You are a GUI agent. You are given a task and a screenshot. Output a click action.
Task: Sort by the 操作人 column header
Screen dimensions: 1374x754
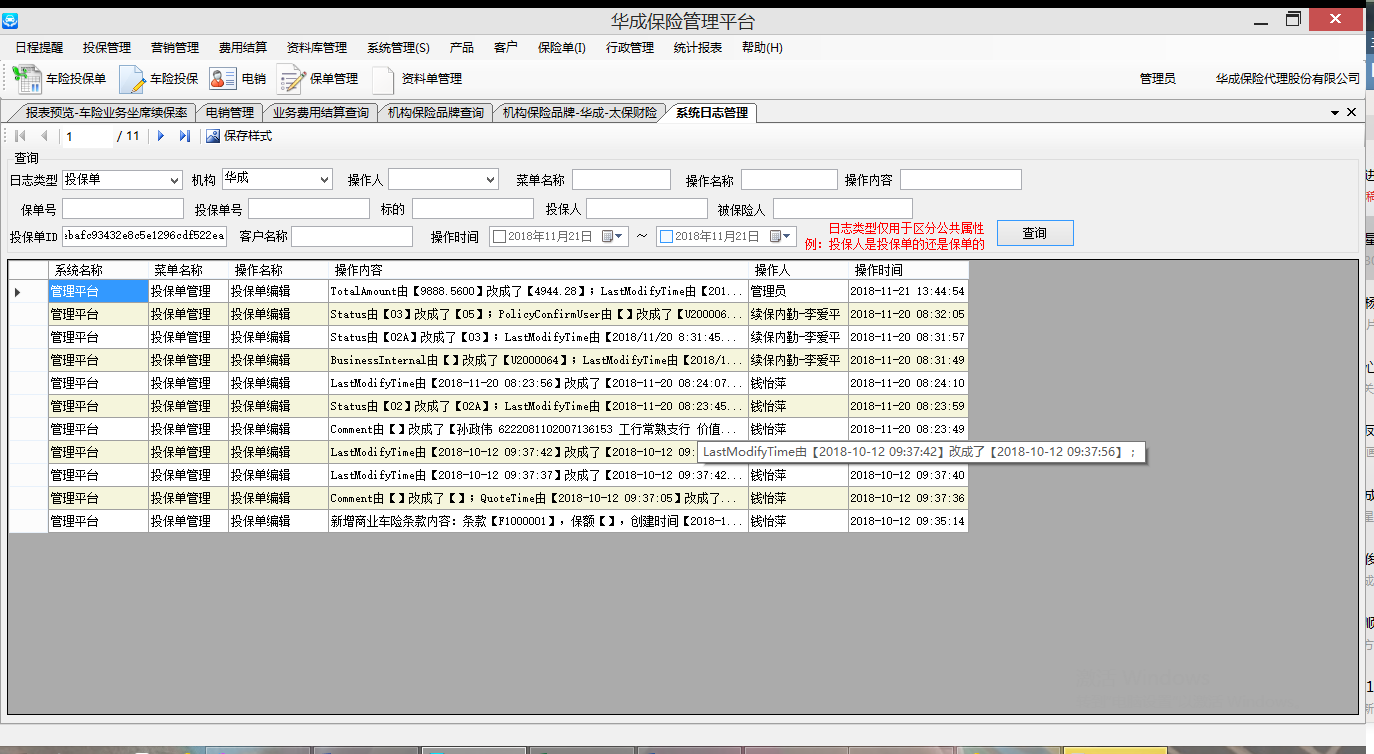(x=798, y=270)
